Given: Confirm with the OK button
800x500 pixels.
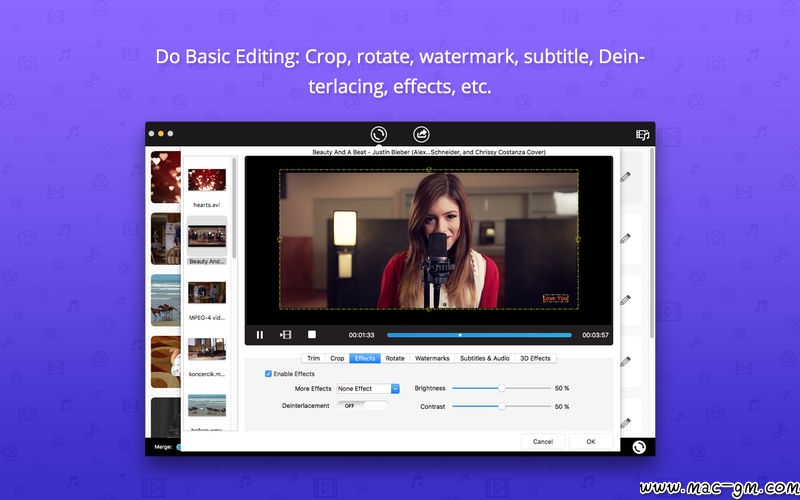Looking at the screenshot, I should point(591,441).
